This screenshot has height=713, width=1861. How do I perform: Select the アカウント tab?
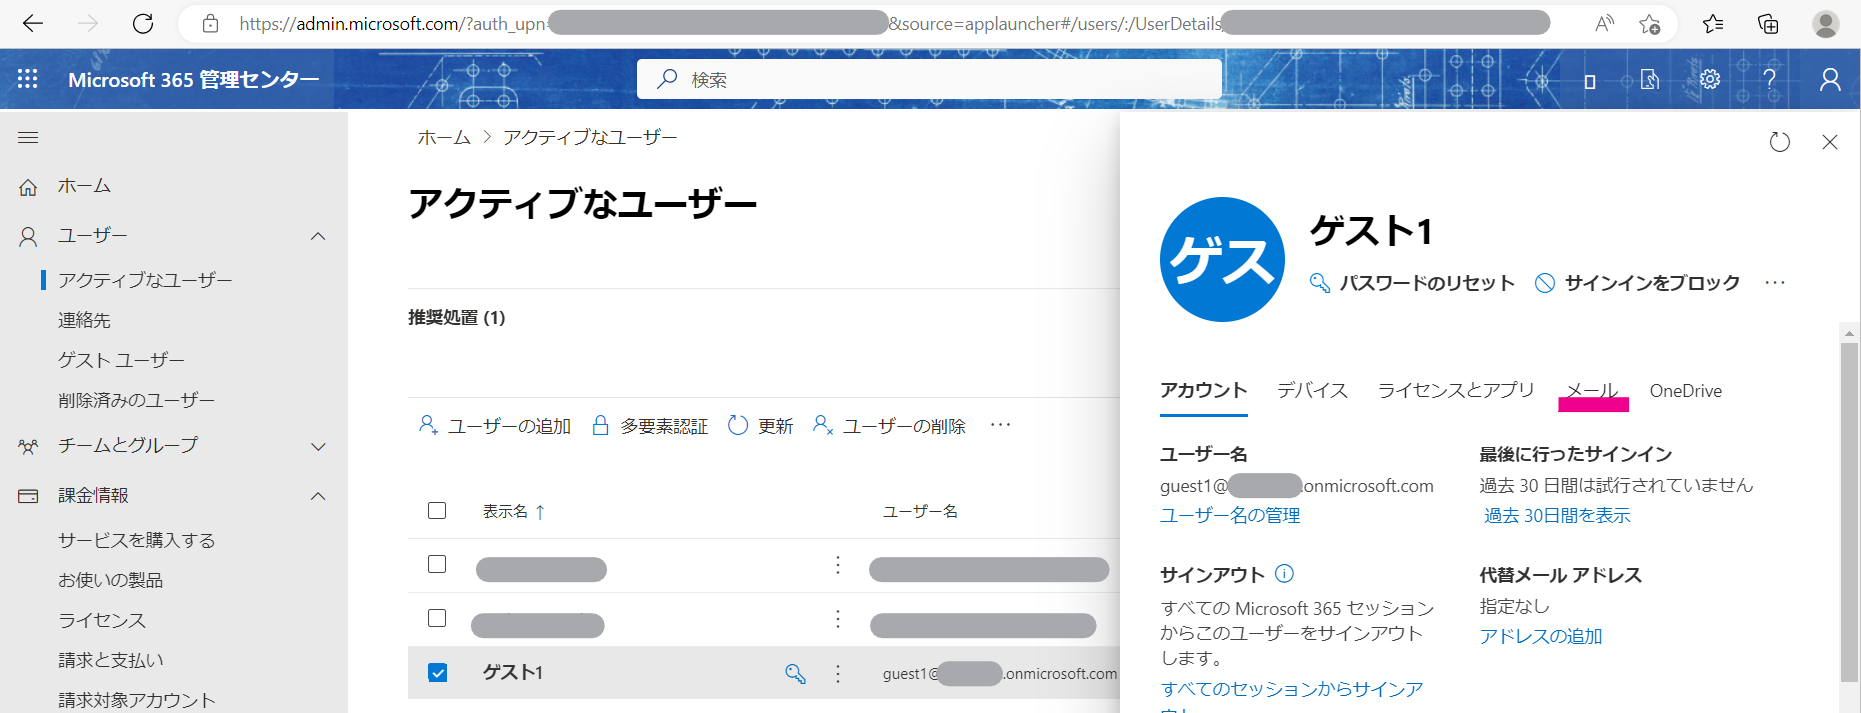point(1203,390)
